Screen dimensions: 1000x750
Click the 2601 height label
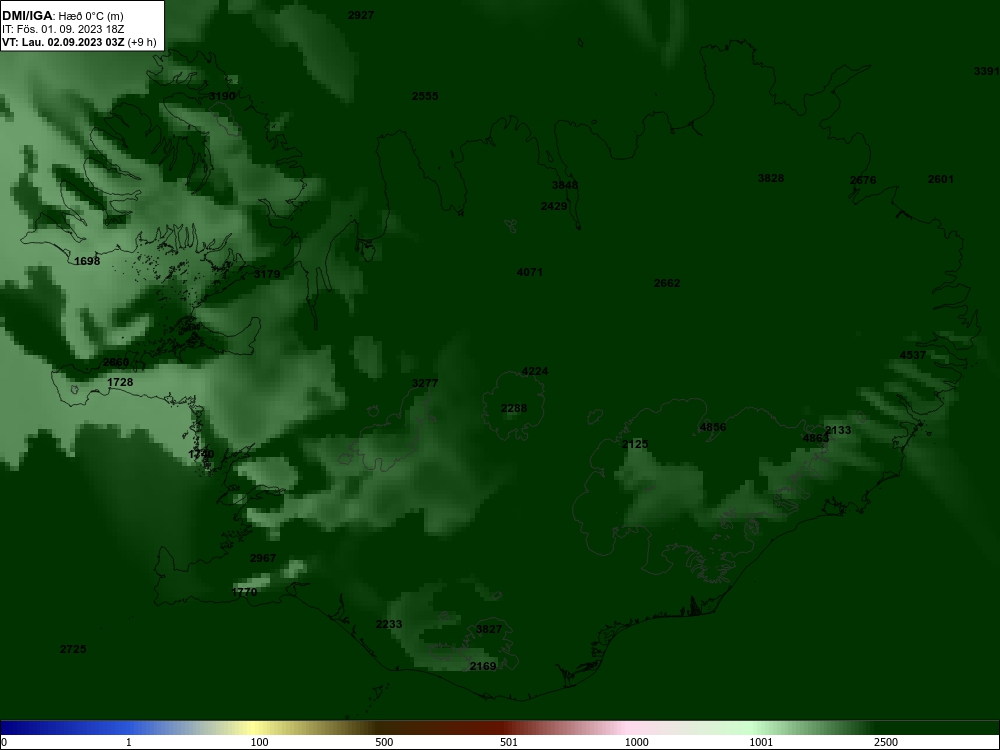point(941,180)
